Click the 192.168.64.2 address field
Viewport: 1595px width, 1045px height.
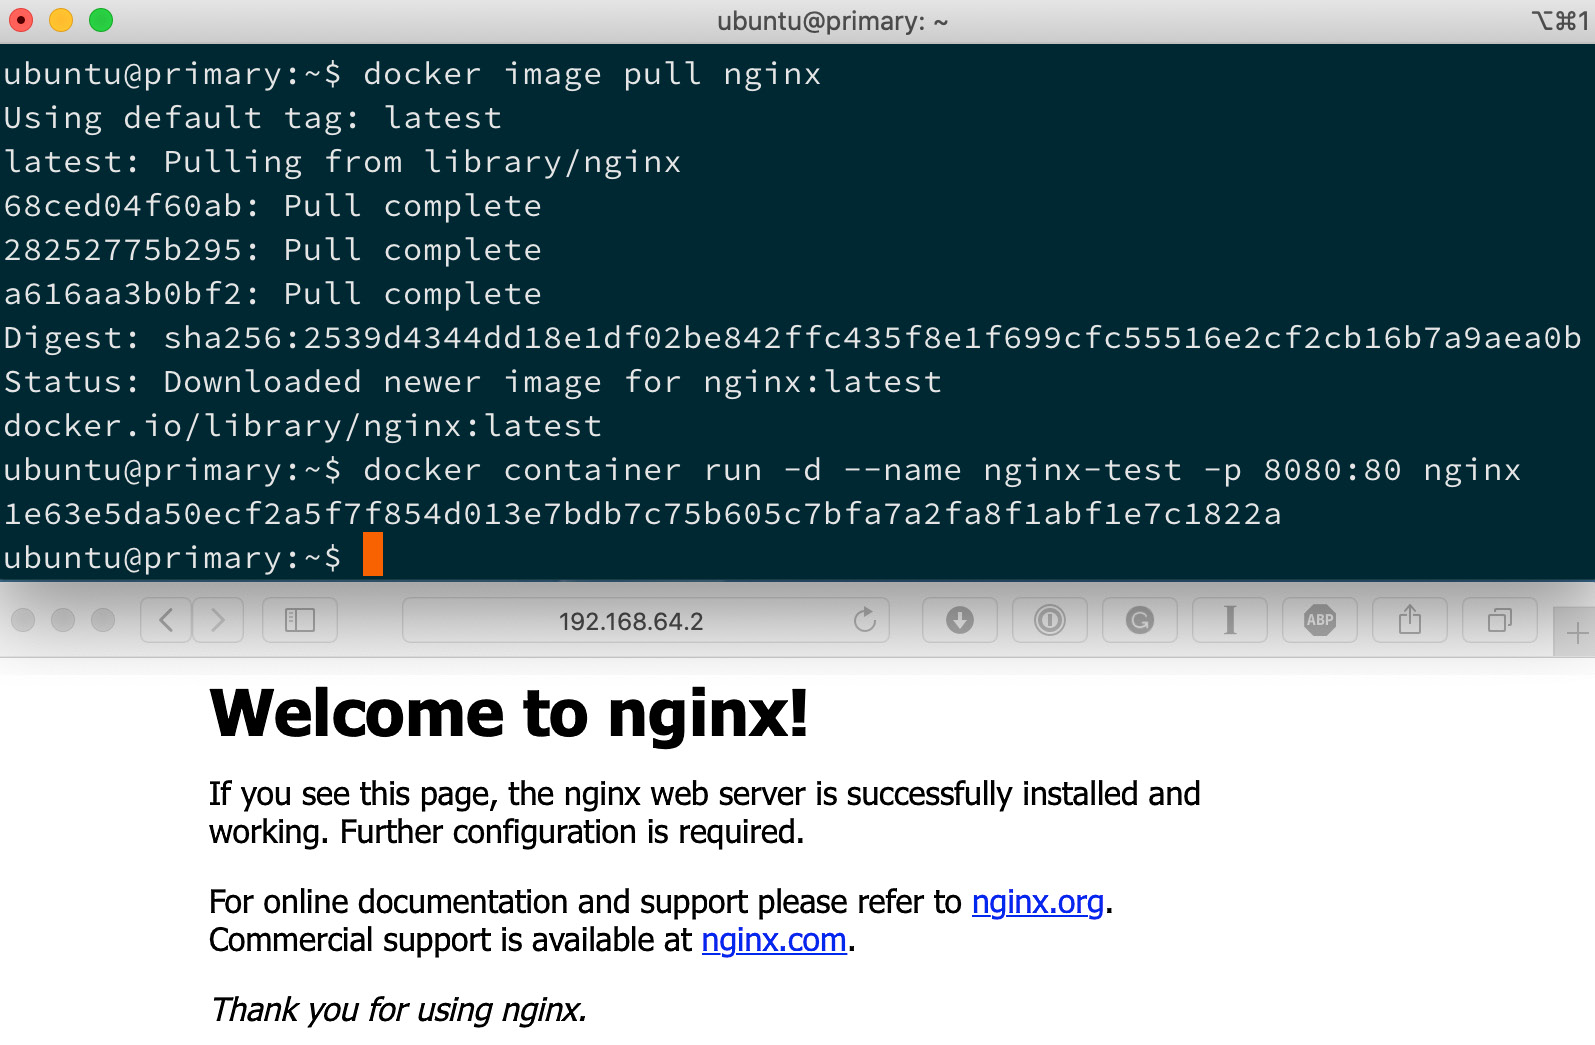click(x=646, y=621)
